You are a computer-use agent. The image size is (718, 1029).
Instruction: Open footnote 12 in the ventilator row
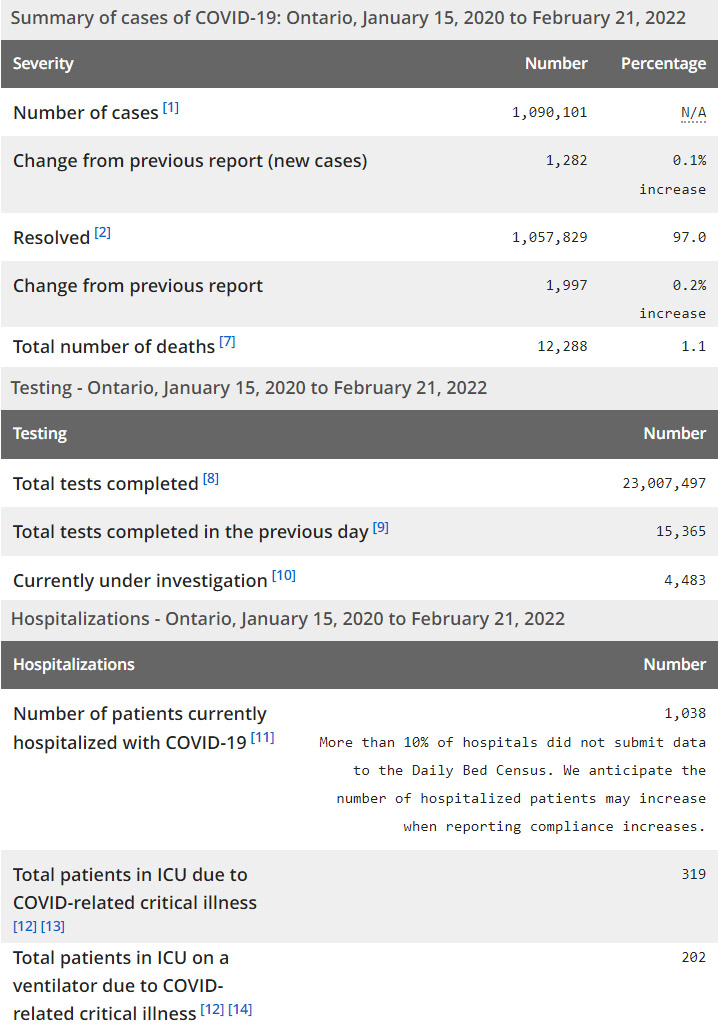pos(212,1009)
